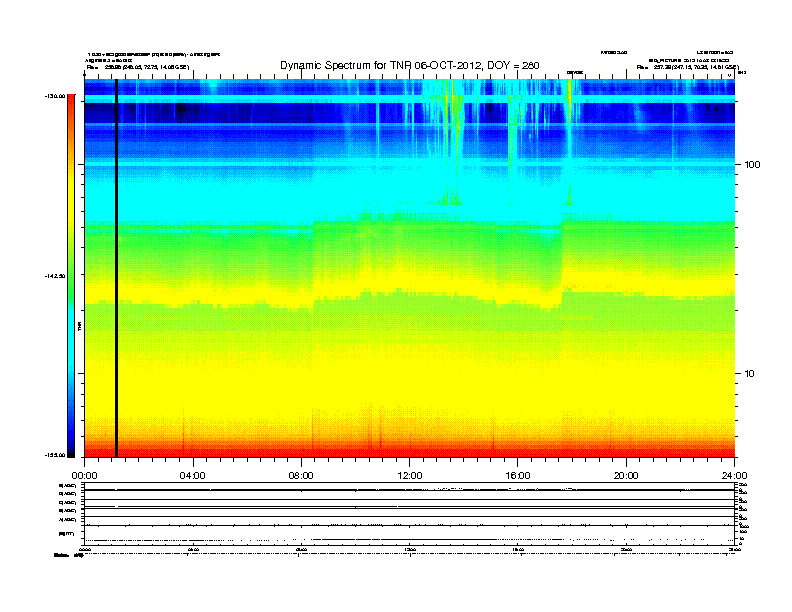Select the large 04:00 time axis label

click(193, 476)
